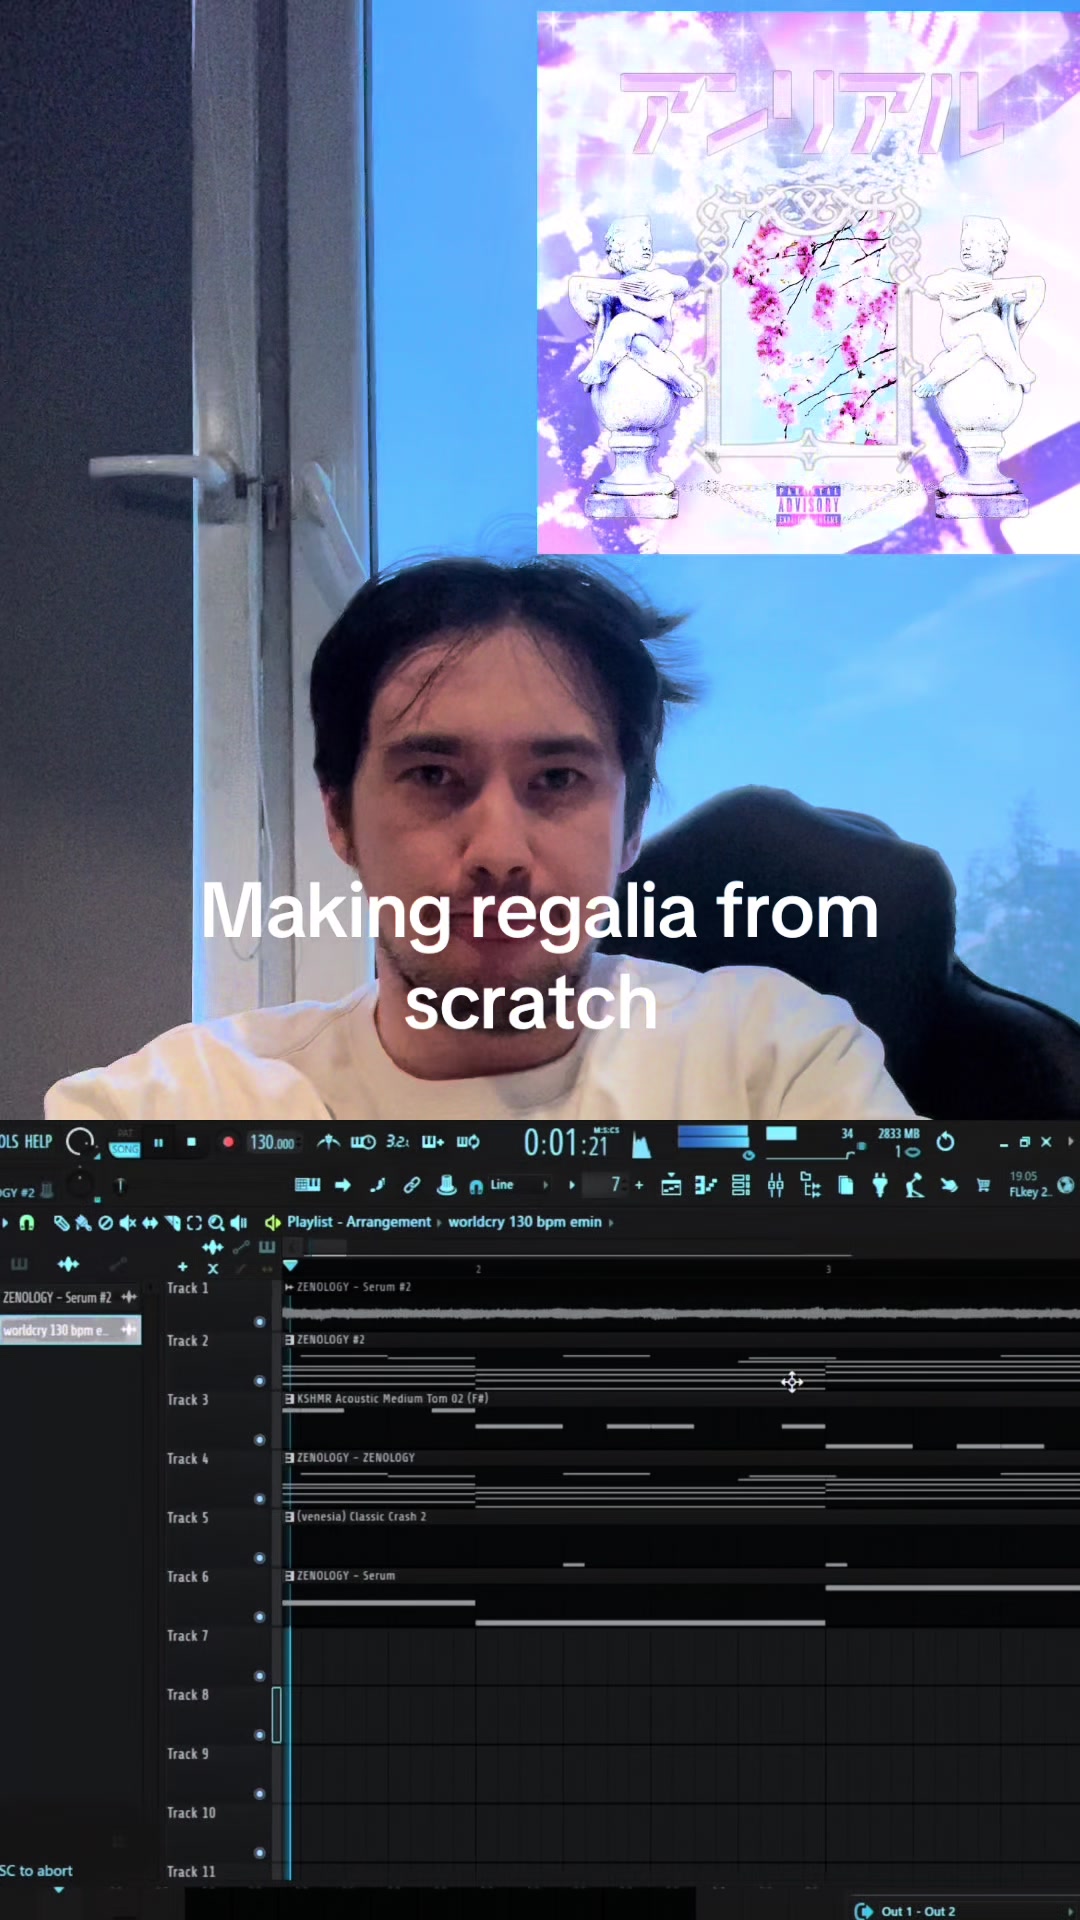Stop playback with the square button
The image size is (1080, 1920).
191,1142
